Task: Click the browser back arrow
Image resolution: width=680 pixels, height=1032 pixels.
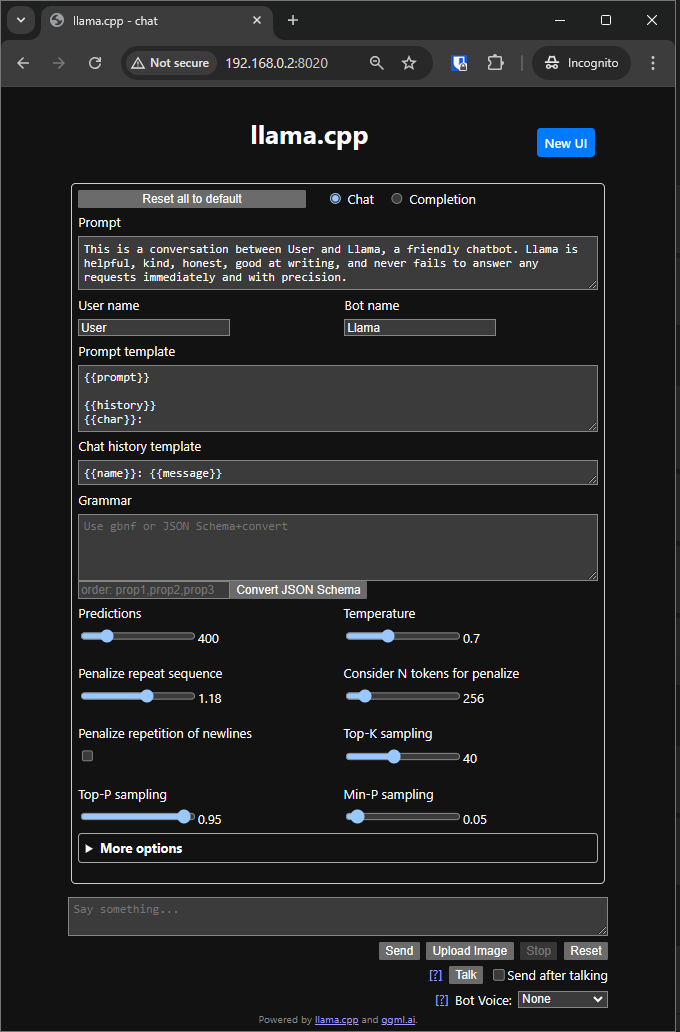Action: (x=23, y=63)
